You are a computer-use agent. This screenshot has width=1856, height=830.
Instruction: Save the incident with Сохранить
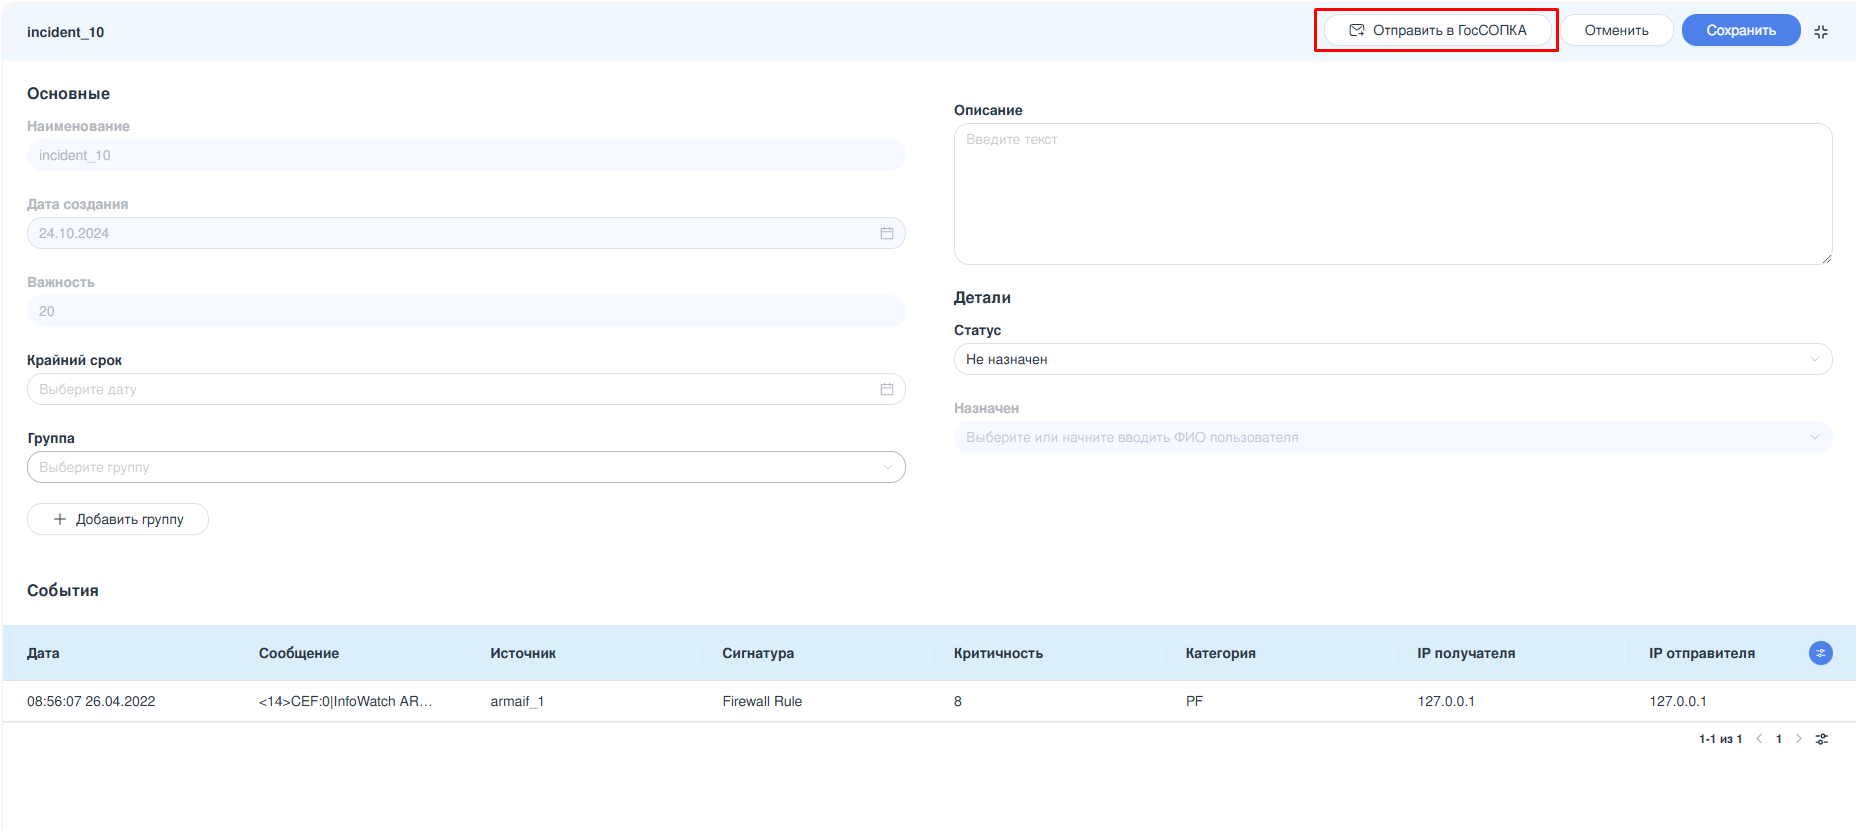click(1740, 30)
